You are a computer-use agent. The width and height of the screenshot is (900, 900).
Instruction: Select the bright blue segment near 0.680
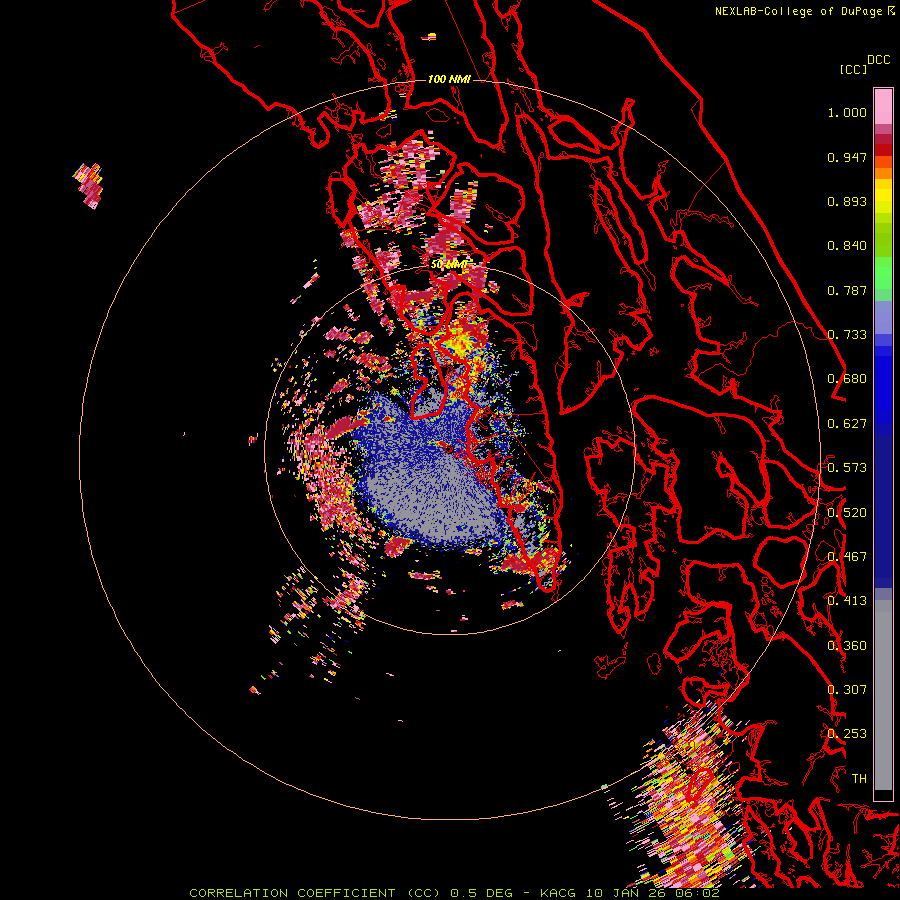coord(883,389)
